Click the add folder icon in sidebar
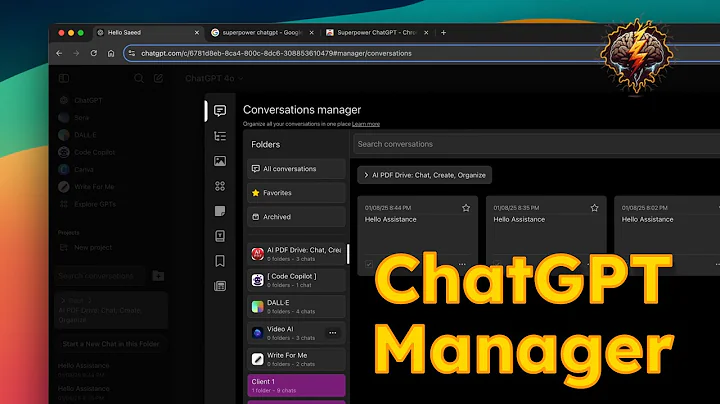The width and height of the screenshot is (720, 404). point(158,275)
